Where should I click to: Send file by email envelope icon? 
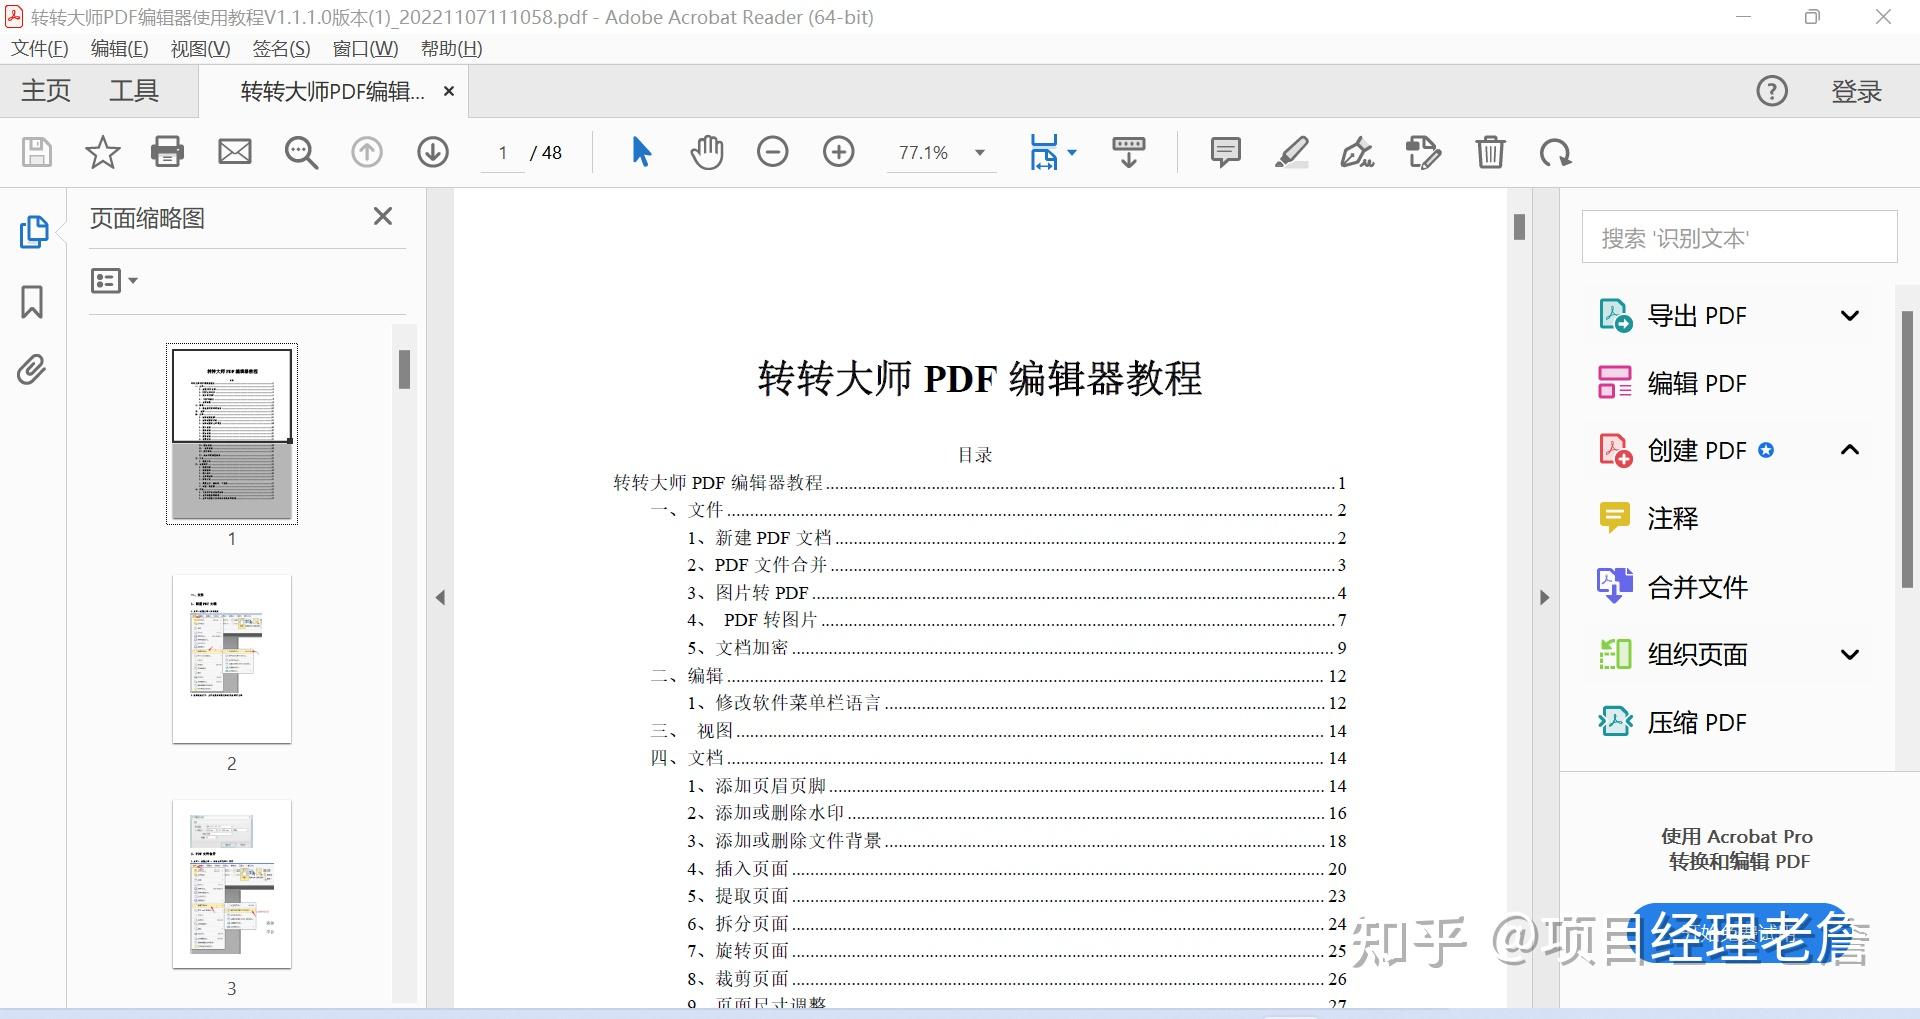[235, 152]
